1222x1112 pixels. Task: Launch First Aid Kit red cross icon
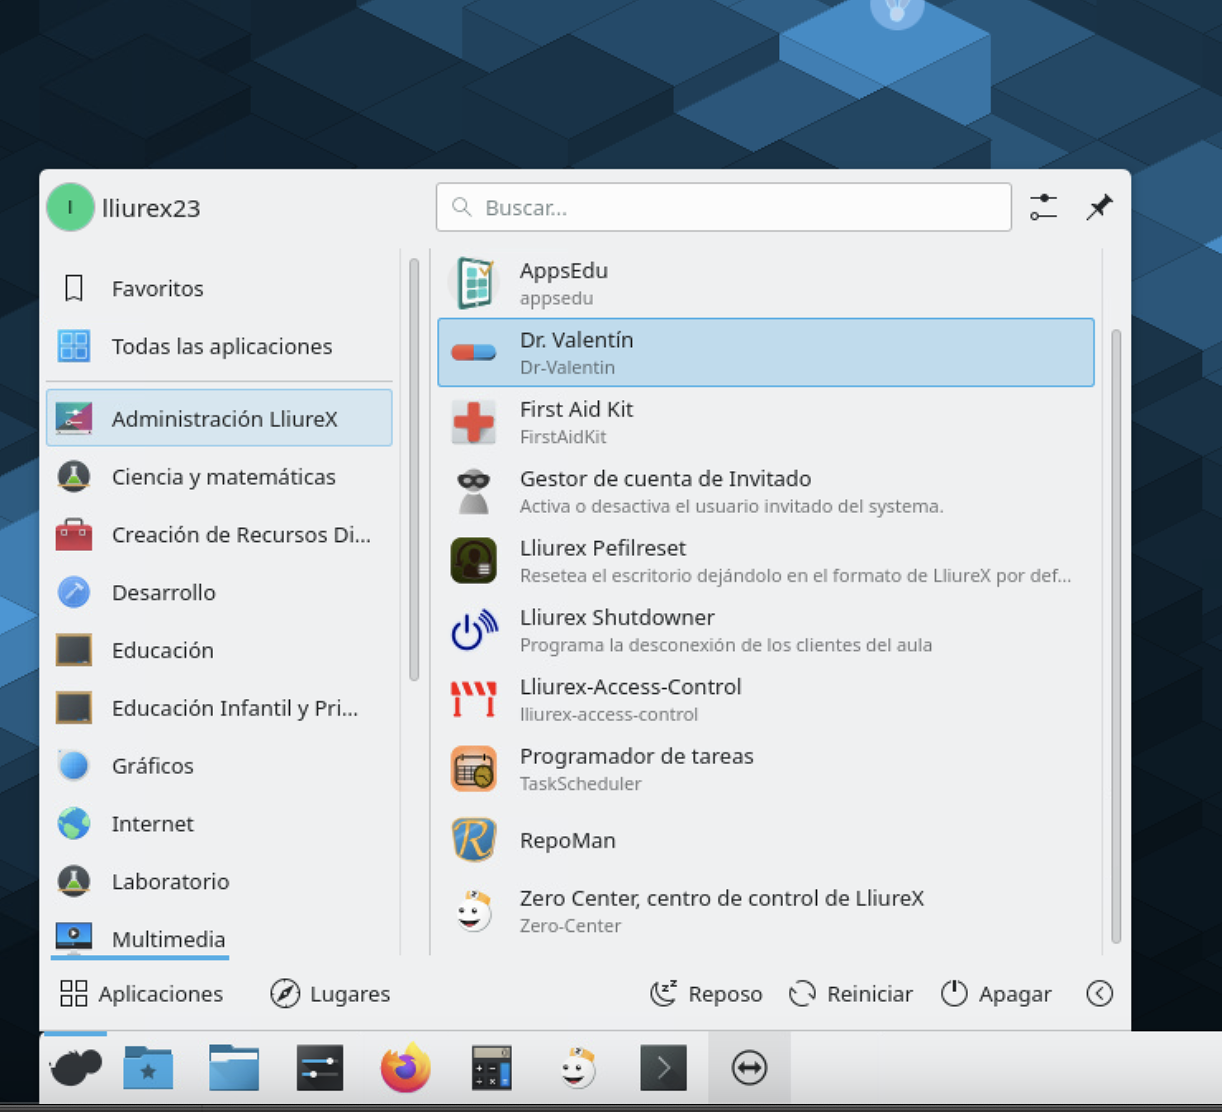(x=474, y=422)
